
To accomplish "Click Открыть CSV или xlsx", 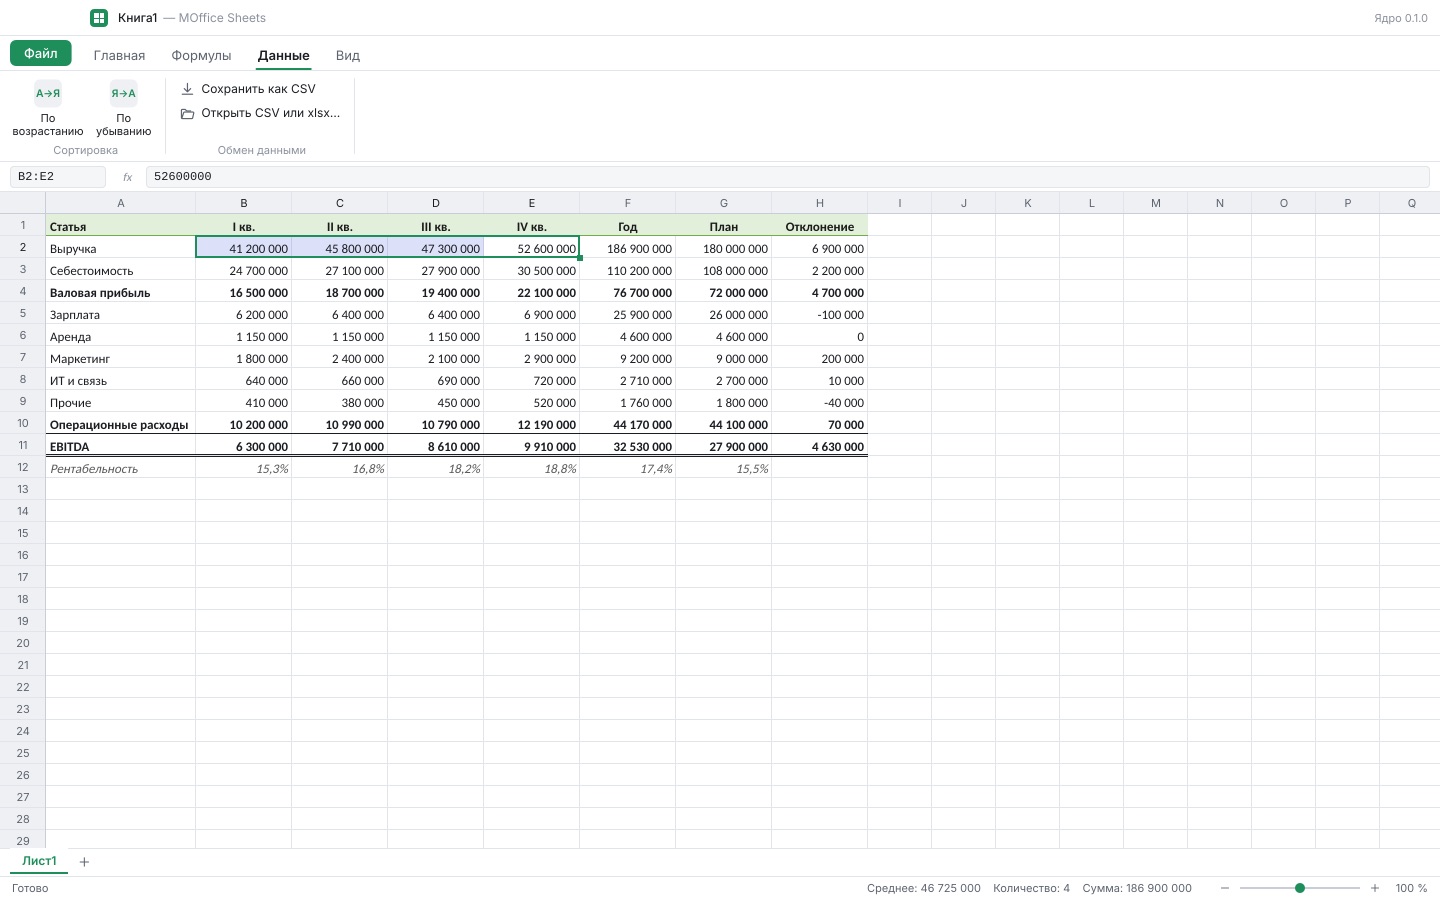I will [260, 113].
